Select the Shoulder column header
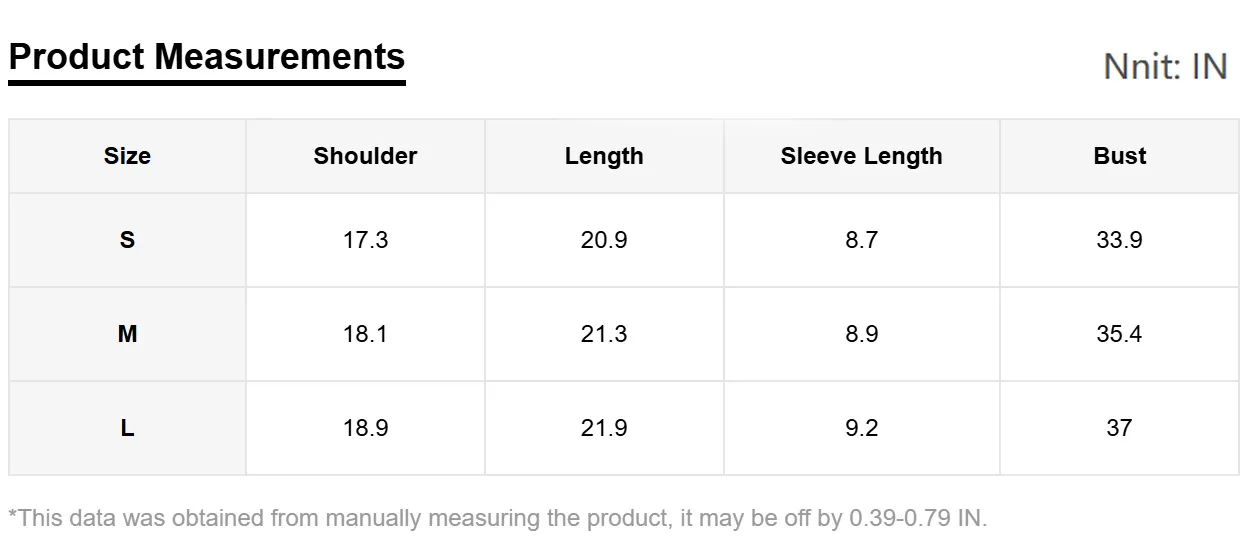Screen dimensions: 1250x550 tap(365, 156)
